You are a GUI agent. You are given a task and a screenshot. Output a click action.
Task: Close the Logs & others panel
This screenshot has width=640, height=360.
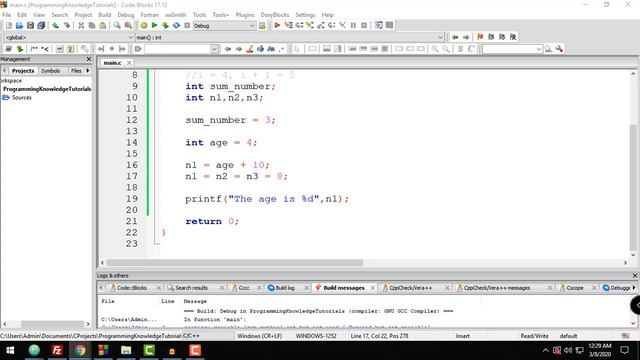[x=635, y=276]
